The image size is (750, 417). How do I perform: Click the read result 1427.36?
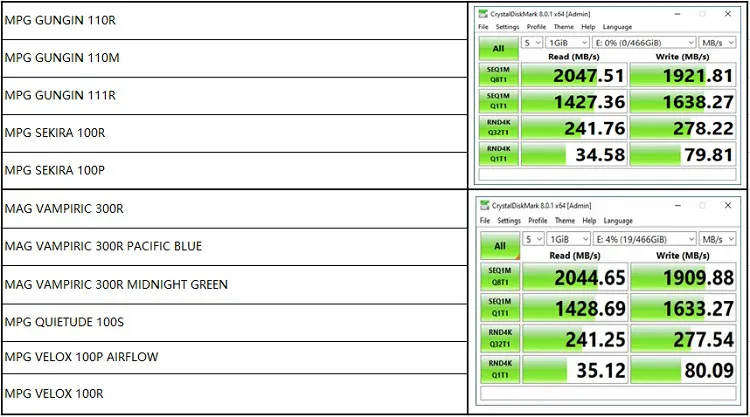tap(574, 101)
